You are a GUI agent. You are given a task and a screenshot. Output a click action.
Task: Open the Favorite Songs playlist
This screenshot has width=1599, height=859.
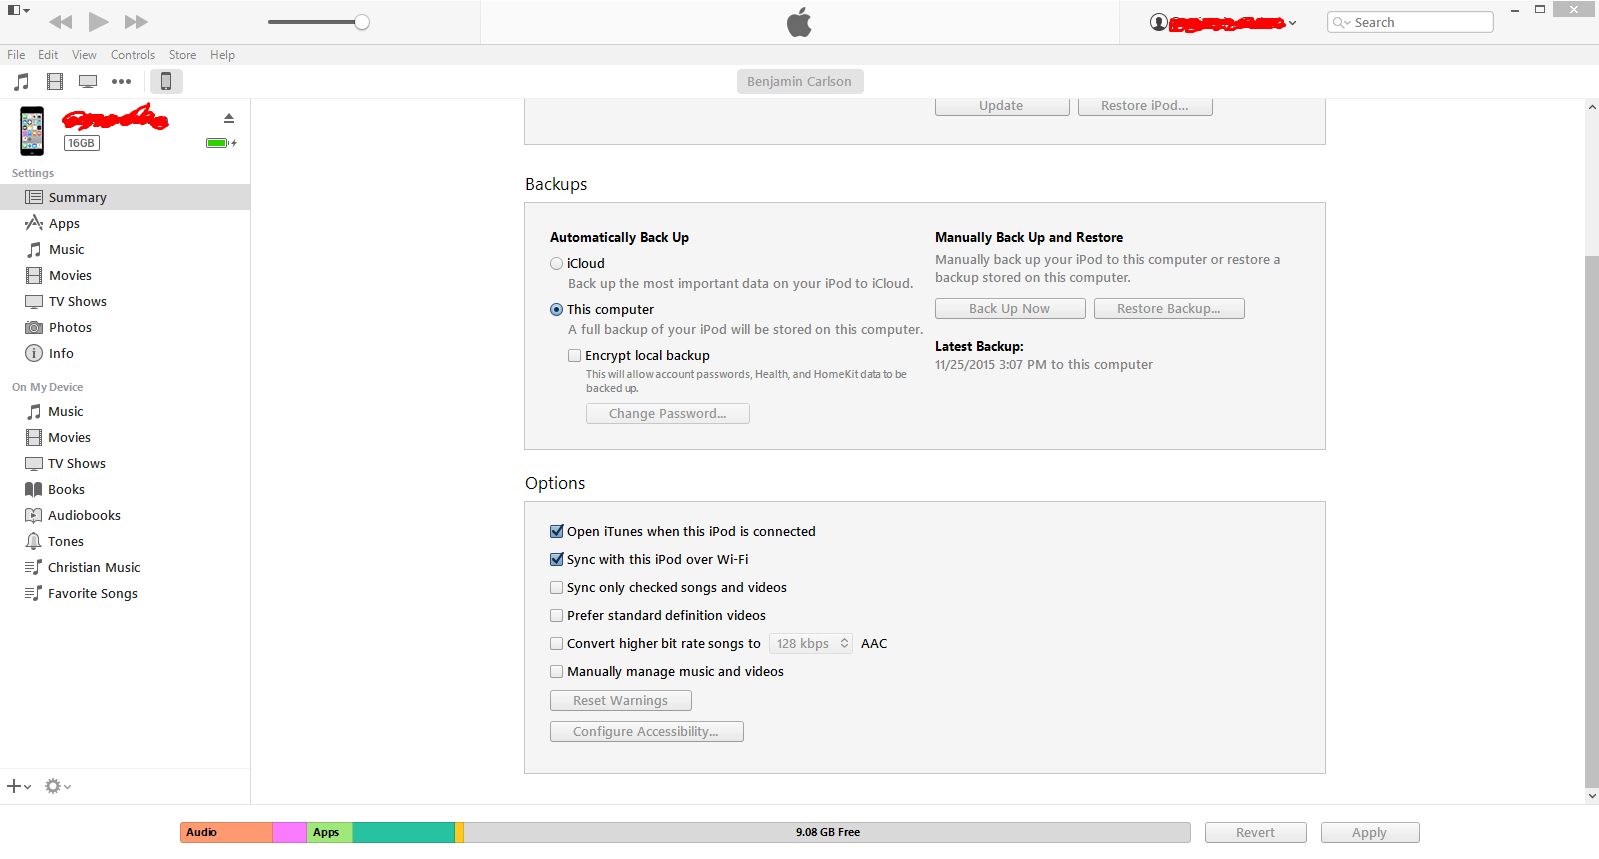tap(125, 593)
